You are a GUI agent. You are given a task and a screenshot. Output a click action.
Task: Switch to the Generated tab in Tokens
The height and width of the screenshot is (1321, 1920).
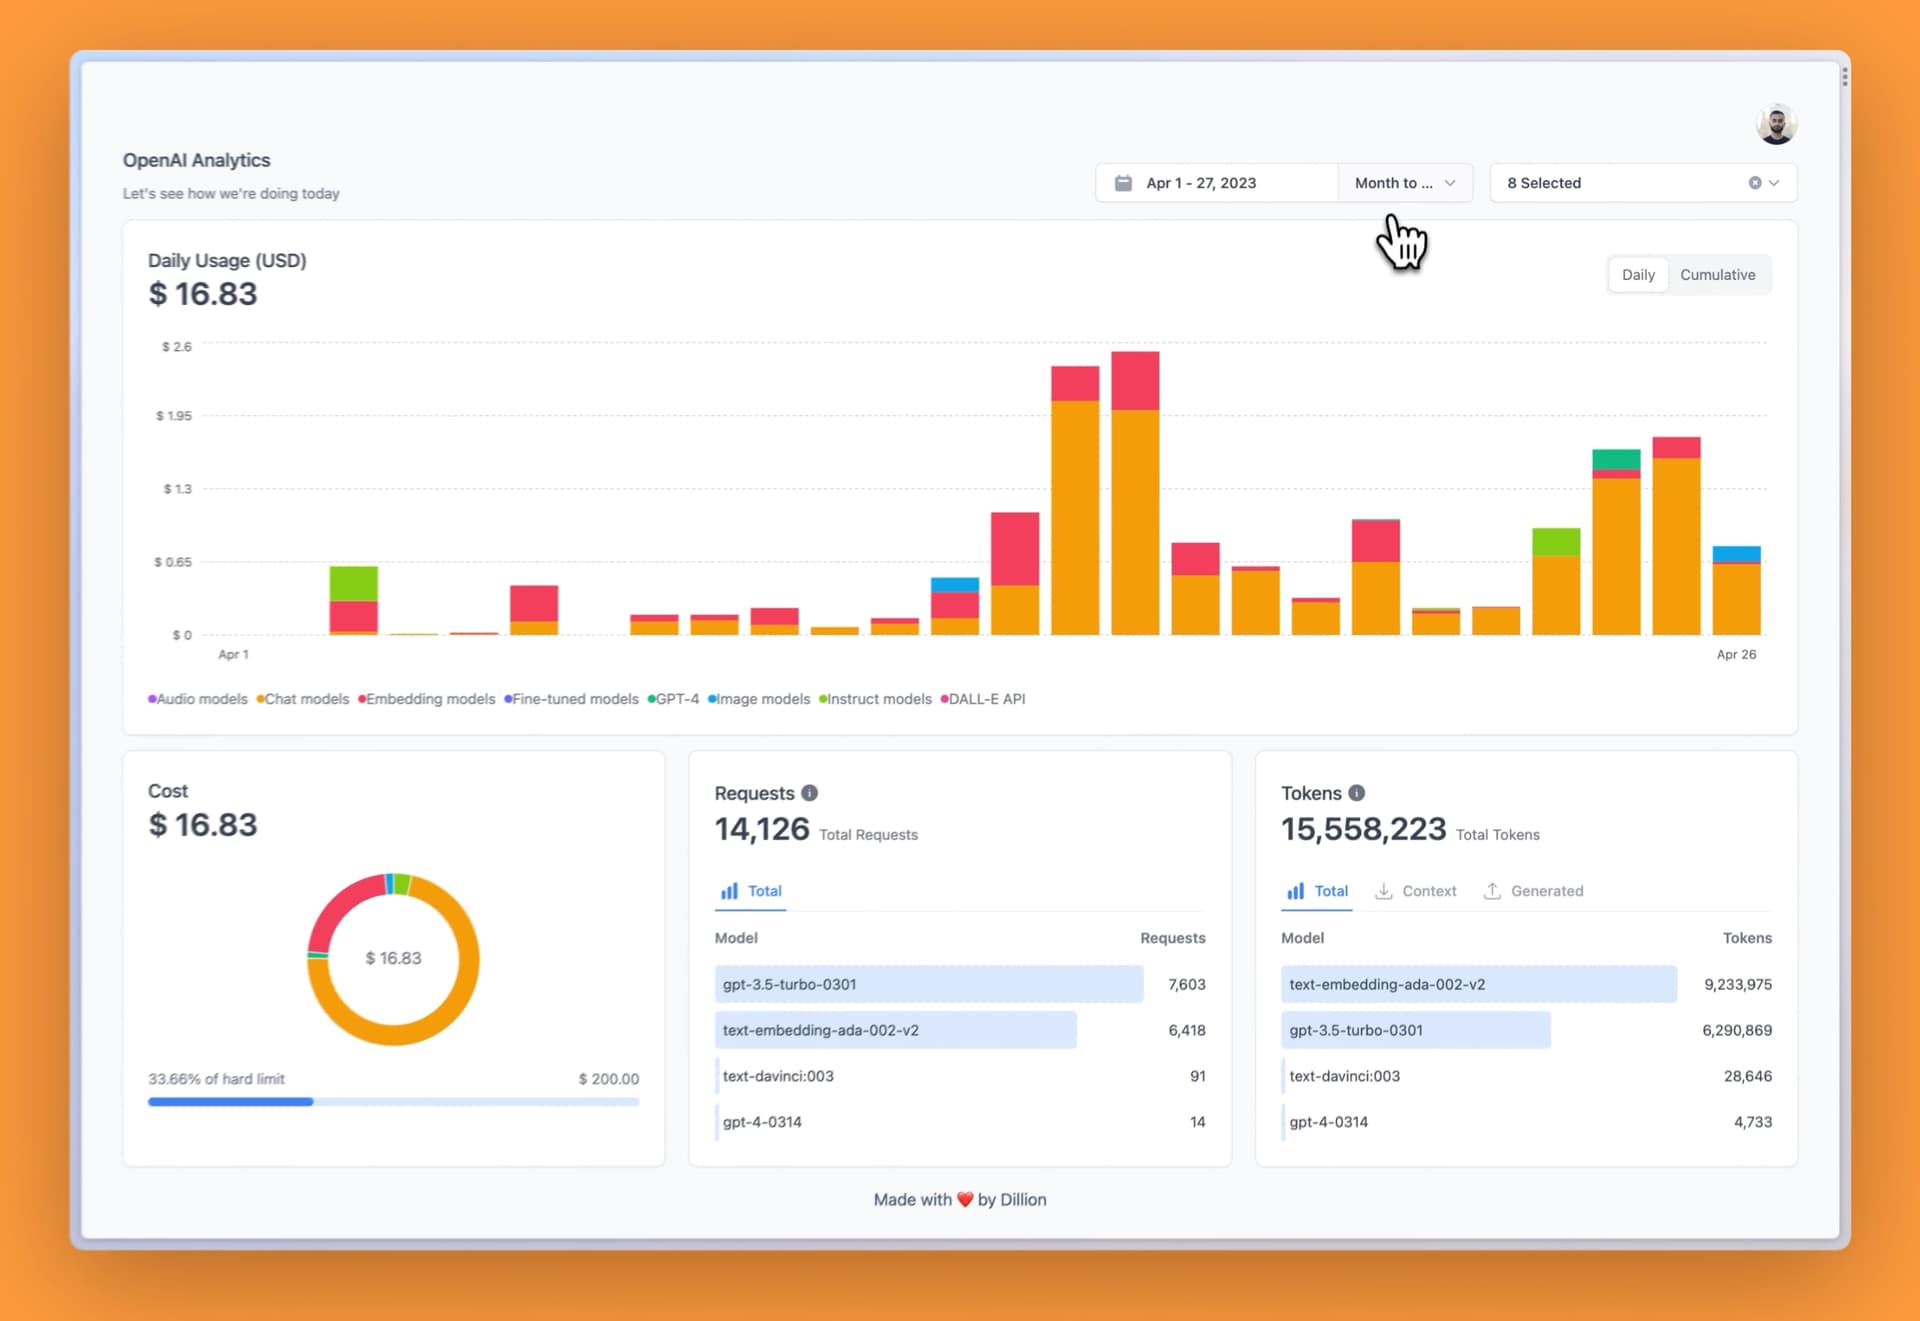pyautogui.click(x=1534, y=891)
